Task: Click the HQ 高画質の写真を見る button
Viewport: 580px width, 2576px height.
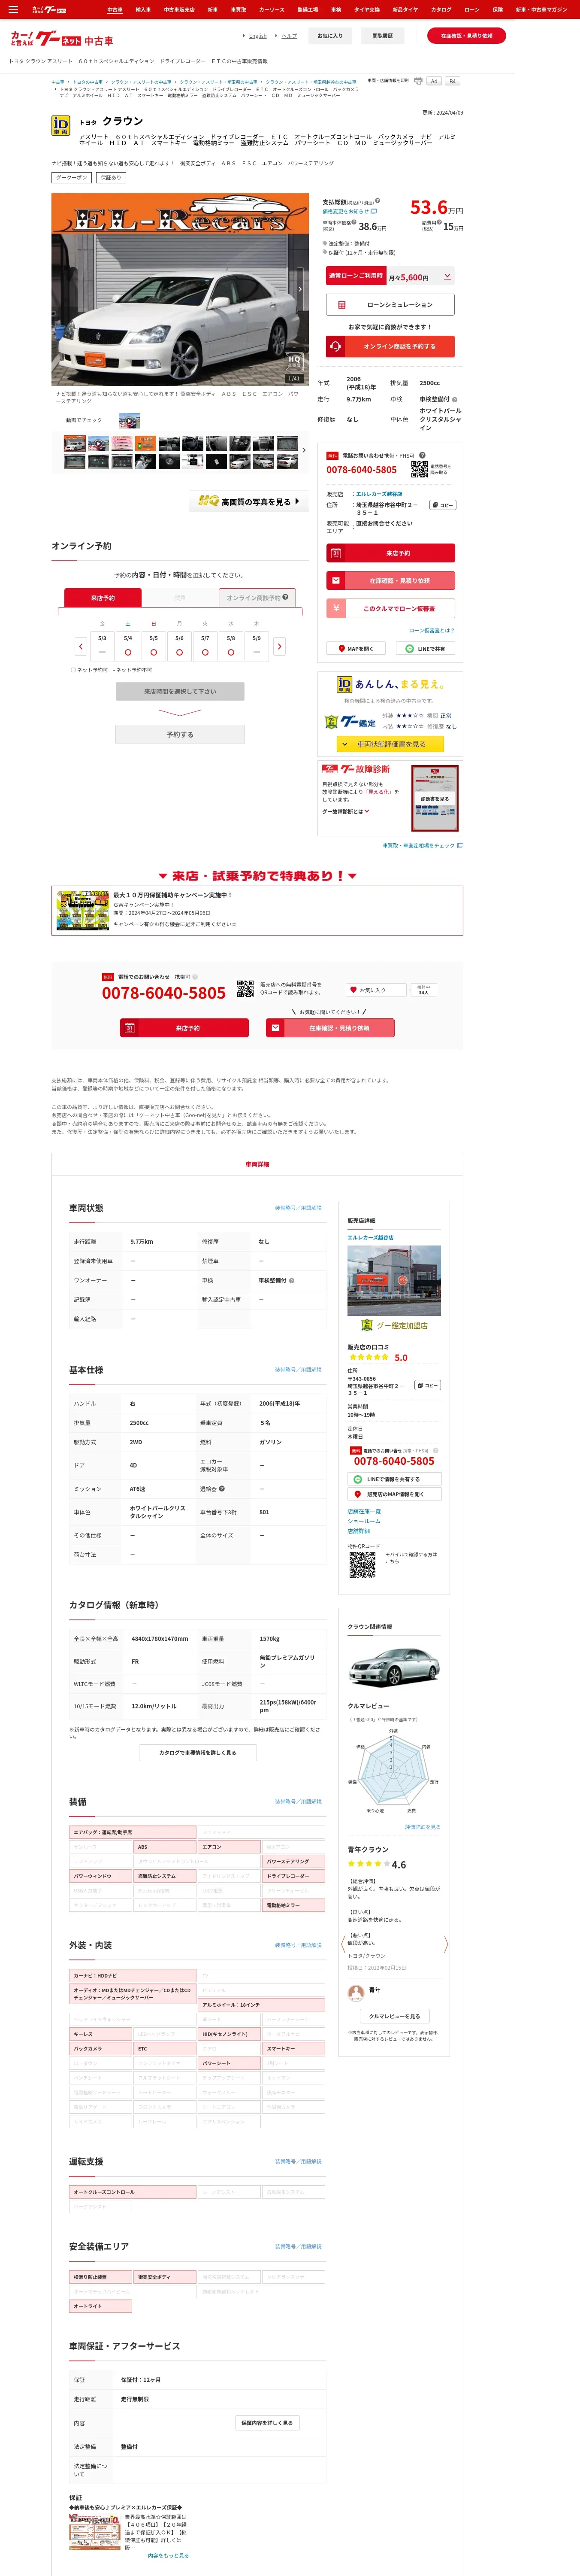Action: coord(249,502)
